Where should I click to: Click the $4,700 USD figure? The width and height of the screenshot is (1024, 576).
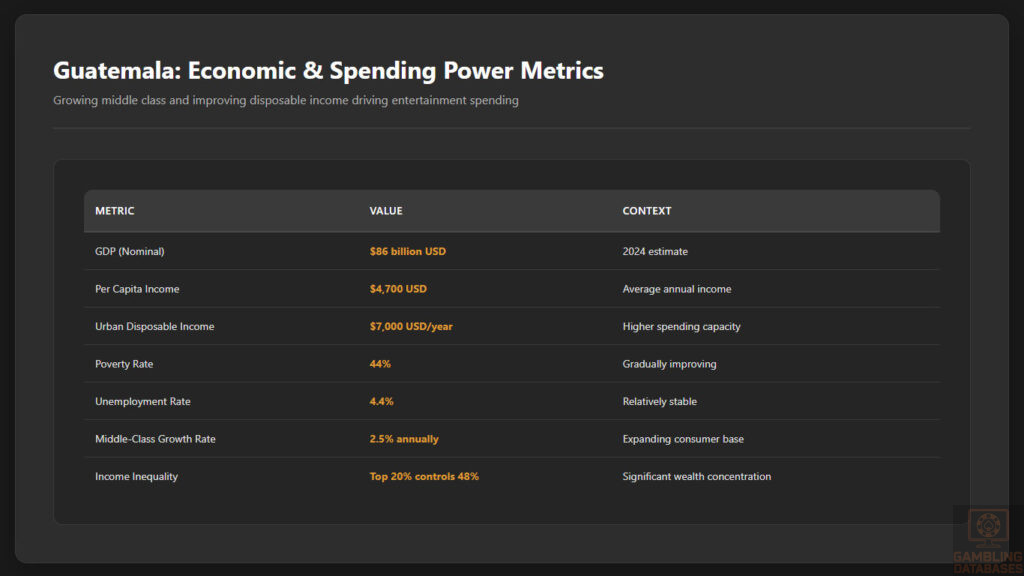pos(399,289)
